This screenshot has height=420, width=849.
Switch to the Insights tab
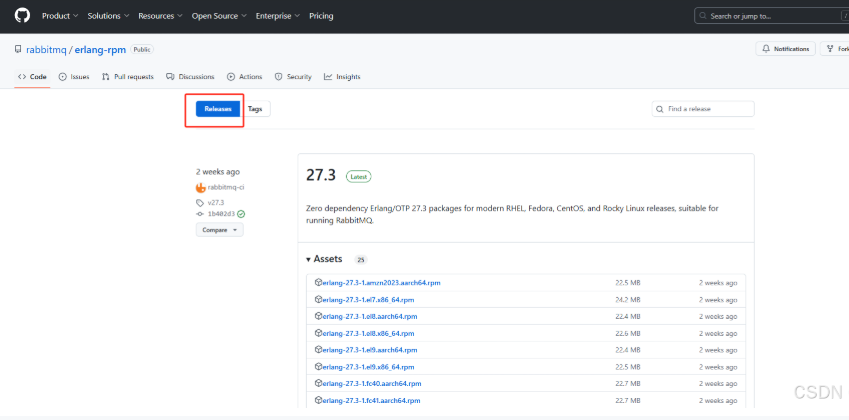(342, 77)
